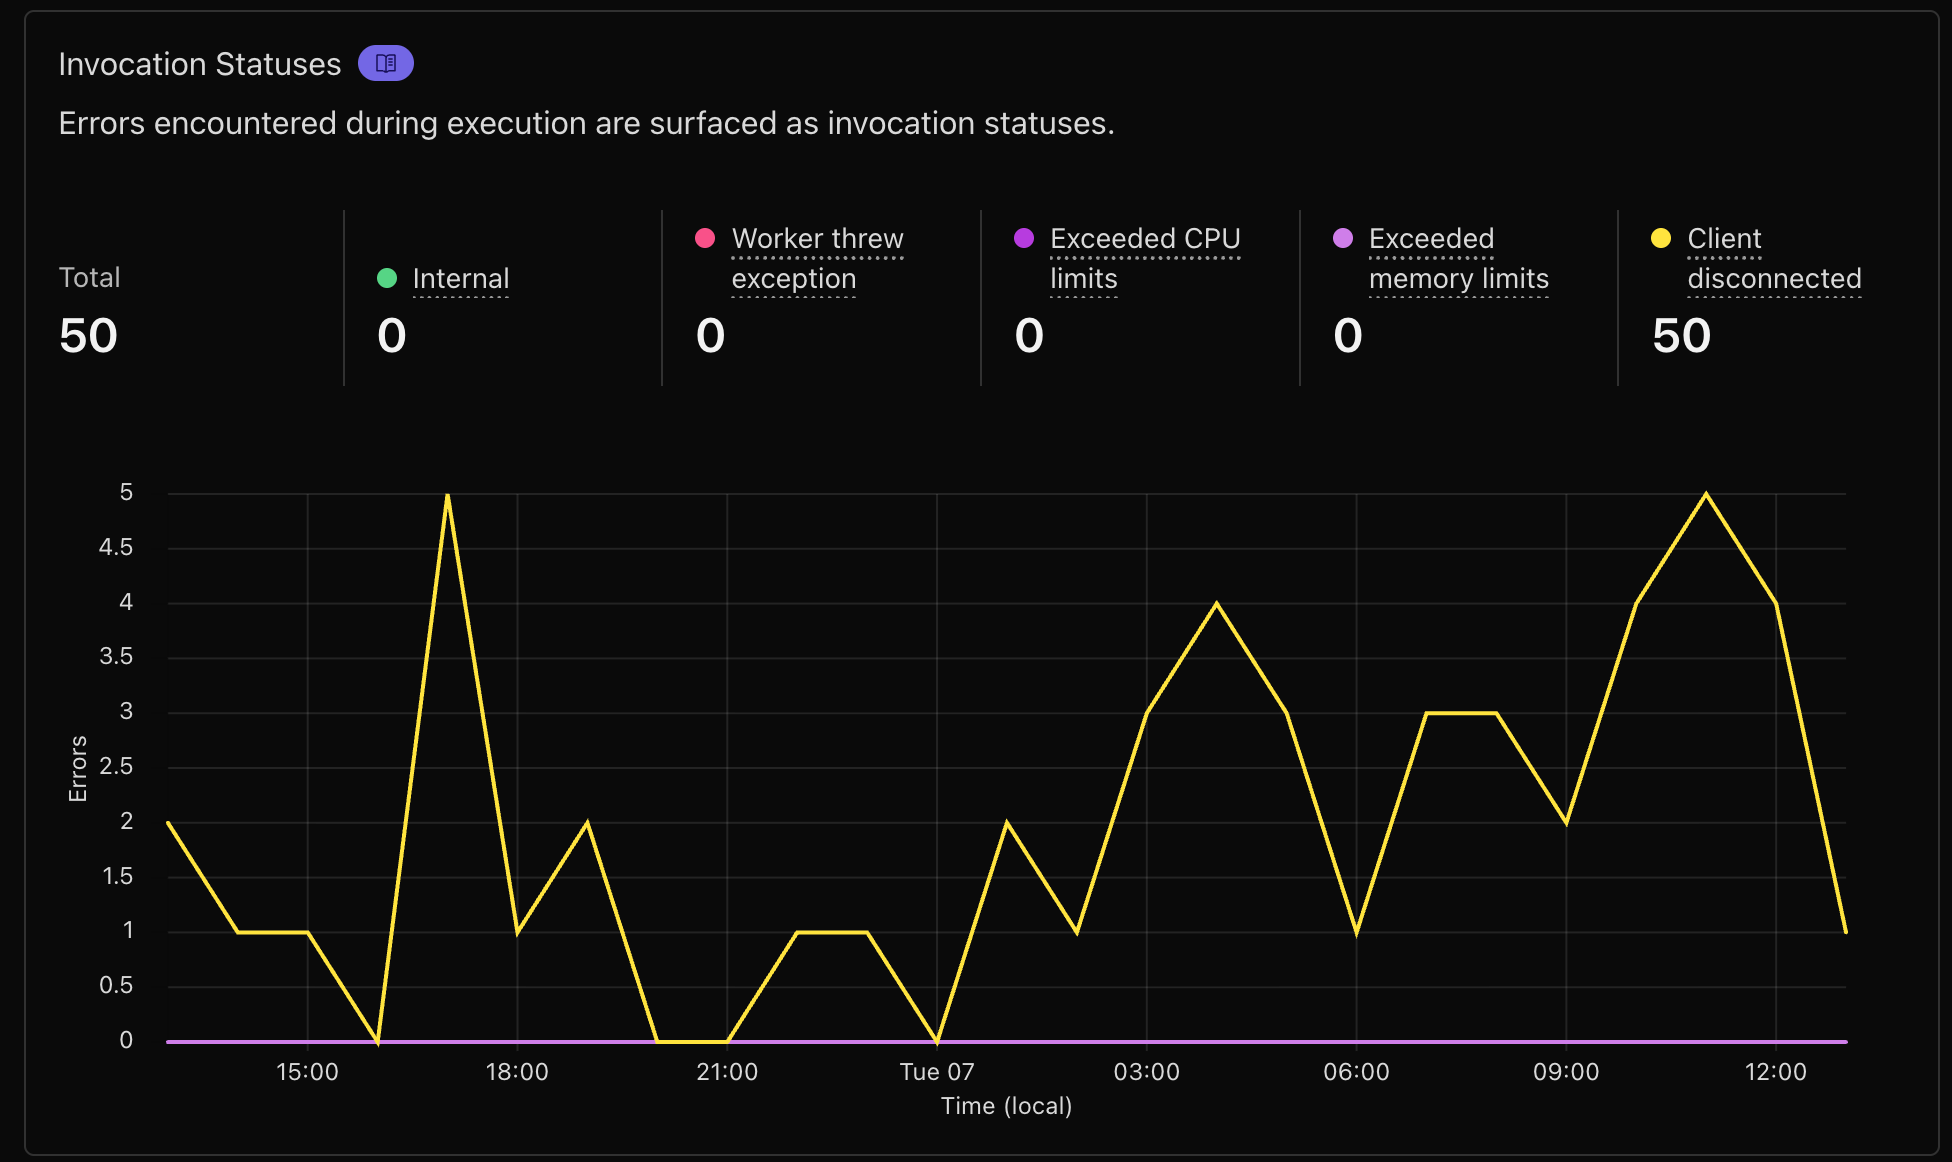This screenshot has width=1952, height=1162.
Task: Click the yellow Client disconnected dot
Action: coord(1661,238)
